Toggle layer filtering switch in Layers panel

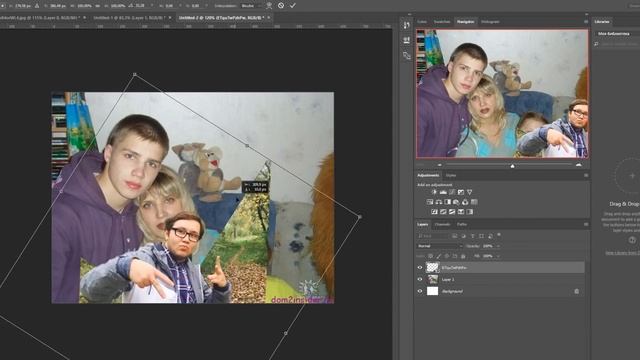click(499, 235)
